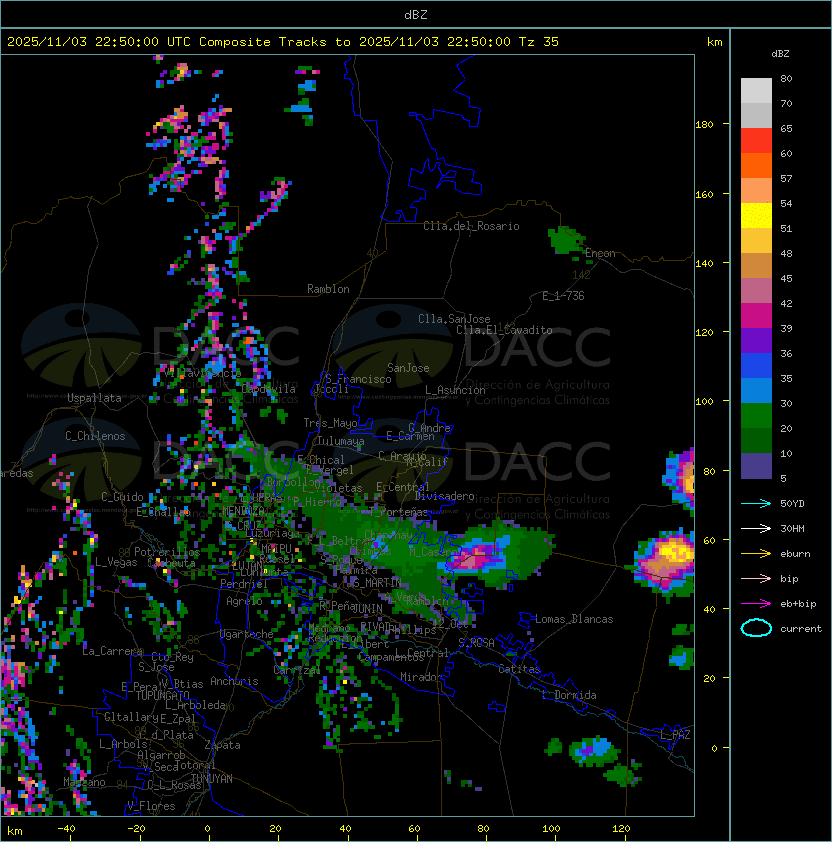The width and height of the screenshot is (832, 842).
Task: Click the 'eburn' legend label
Action: [795, 554]
